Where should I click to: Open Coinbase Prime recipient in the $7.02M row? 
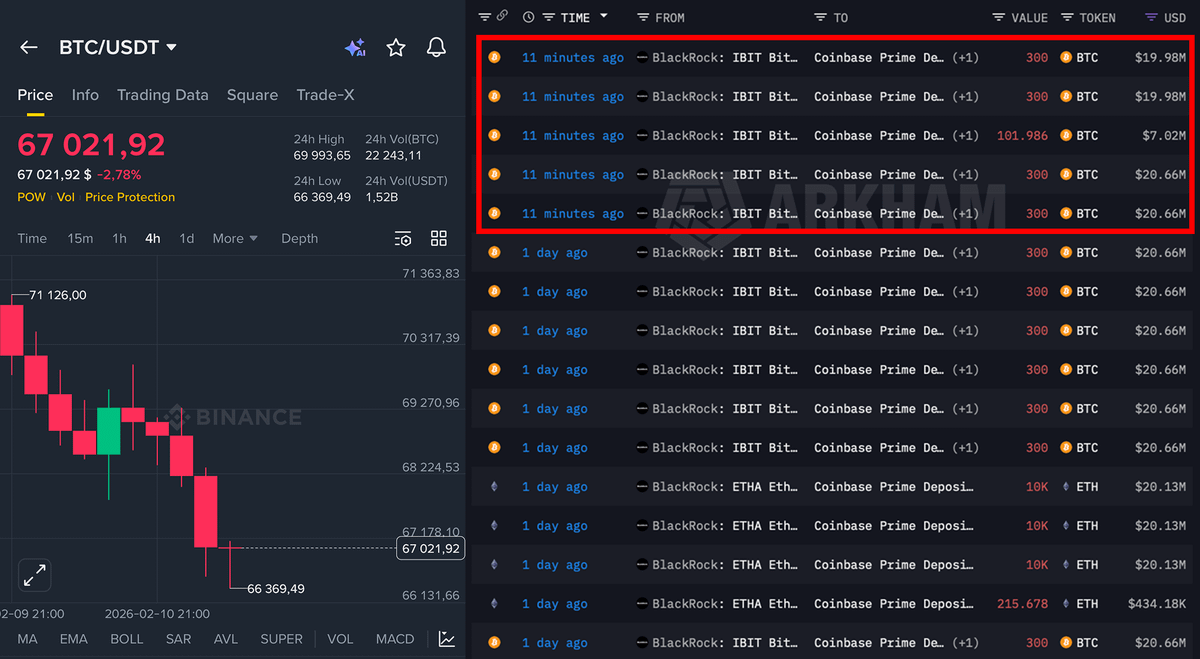[879, 135]
